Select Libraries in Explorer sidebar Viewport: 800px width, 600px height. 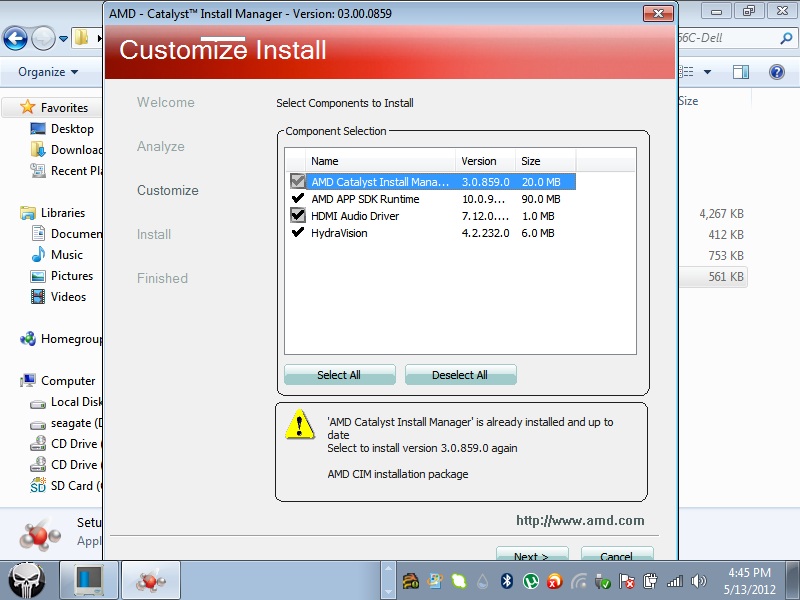[x=52, y=213]
